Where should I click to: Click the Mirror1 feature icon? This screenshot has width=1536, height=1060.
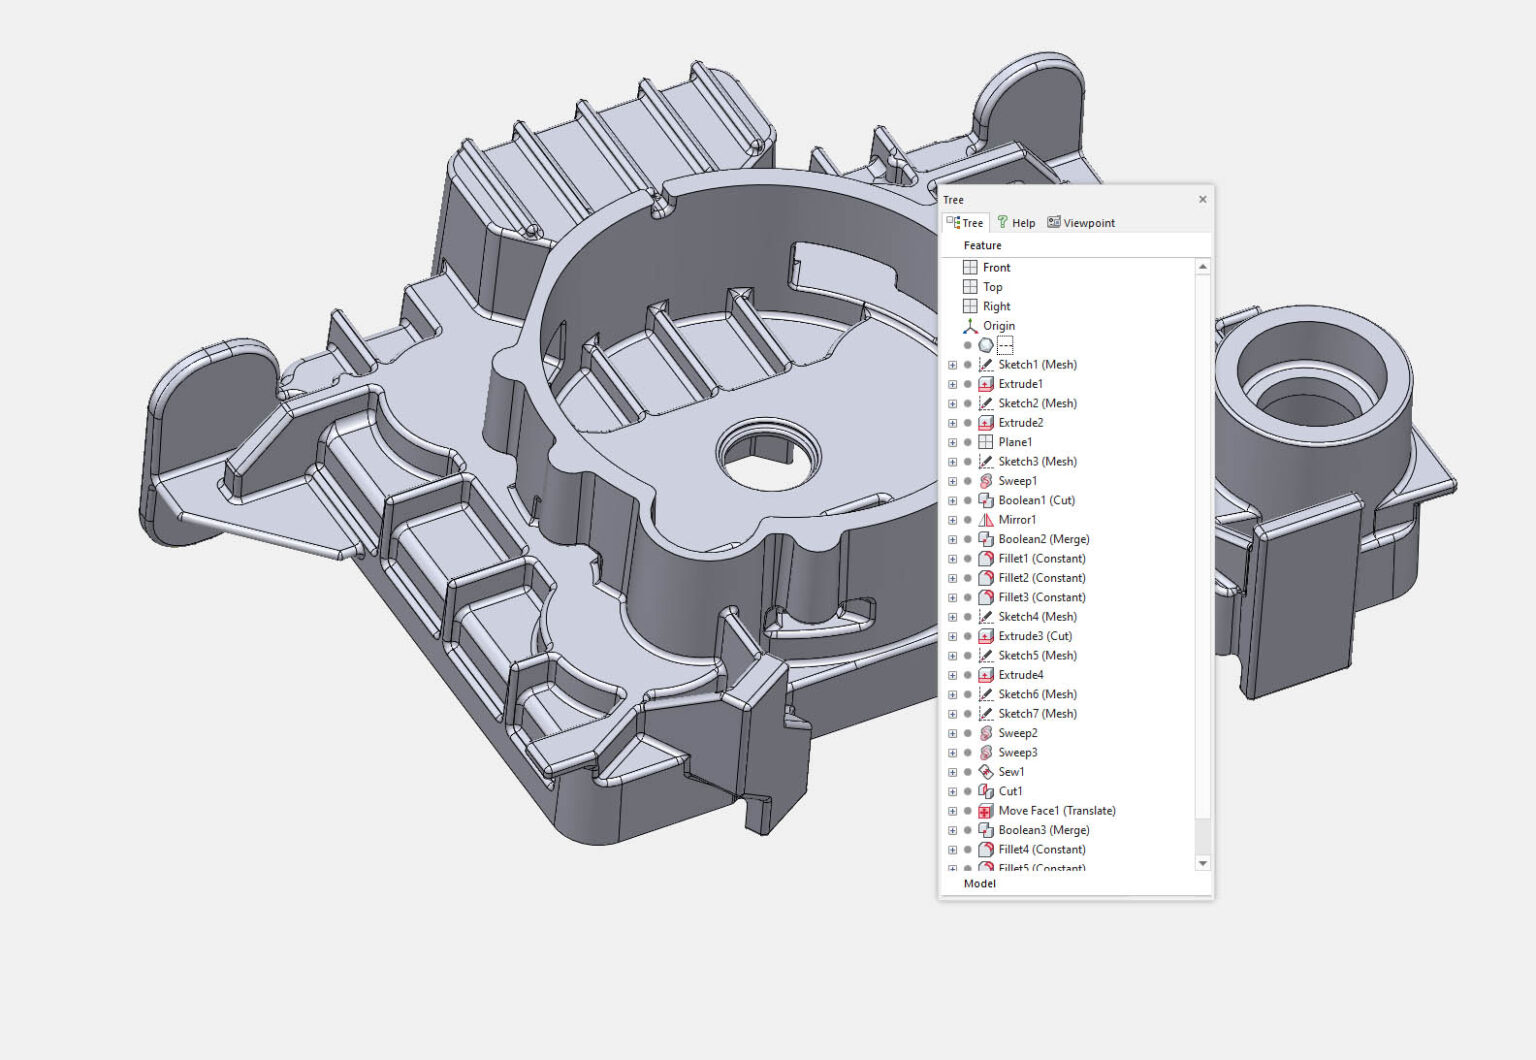985,520
